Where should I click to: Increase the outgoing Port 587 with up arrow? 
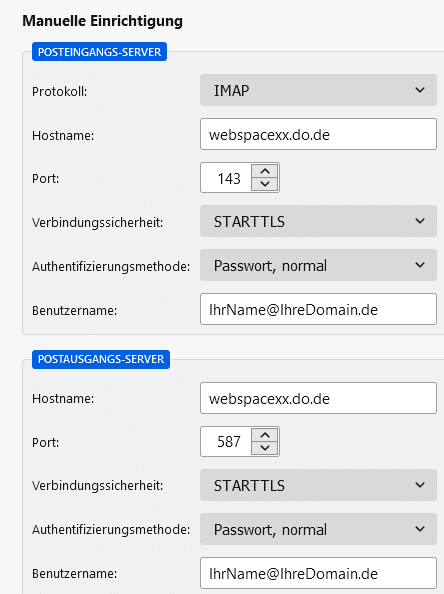[265, 435]
